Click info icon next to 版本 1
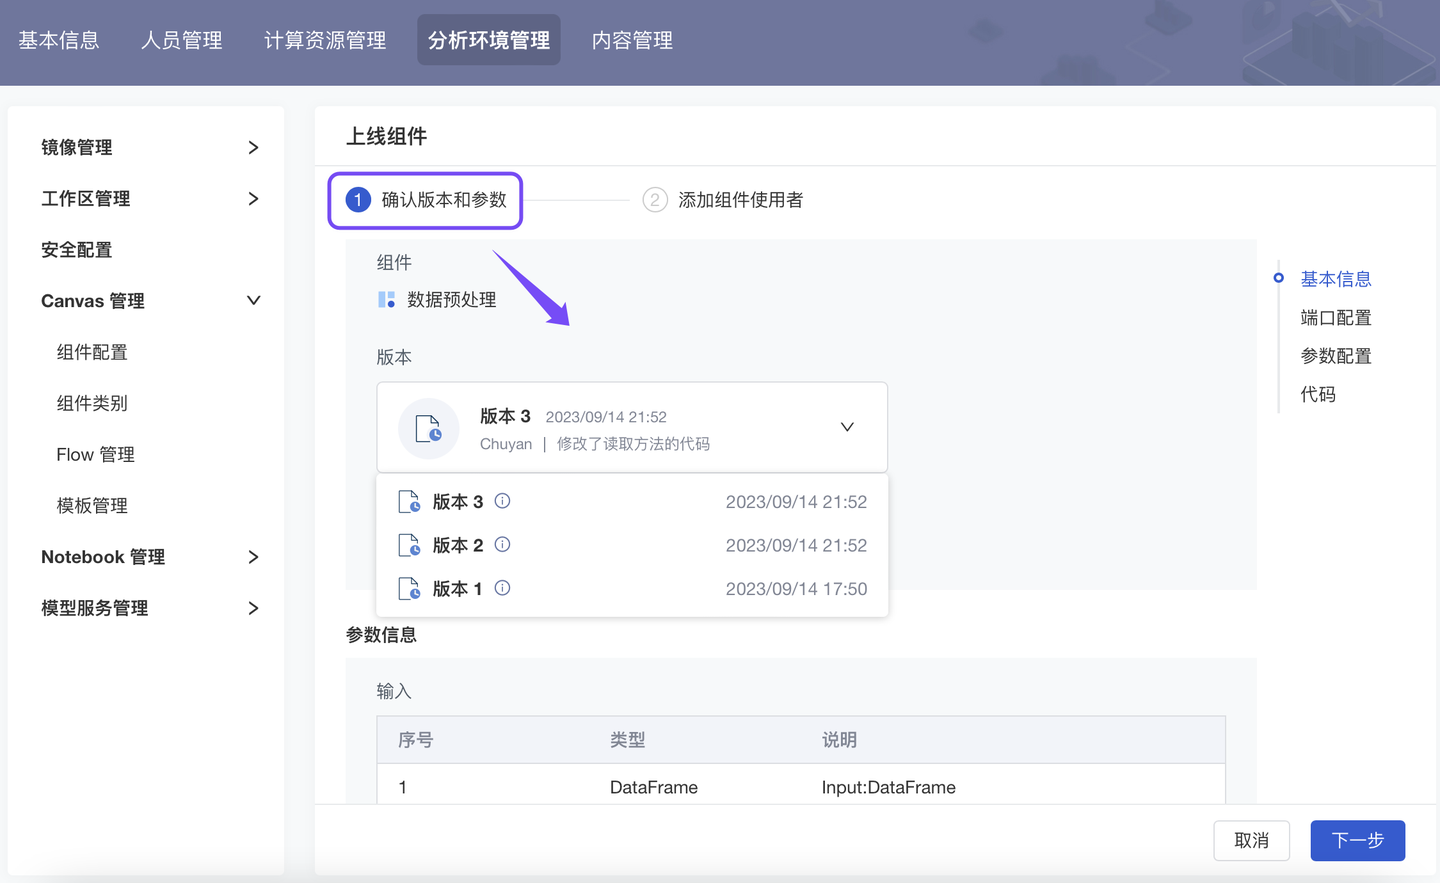The image size is (1440, 883). click(503, 588)
